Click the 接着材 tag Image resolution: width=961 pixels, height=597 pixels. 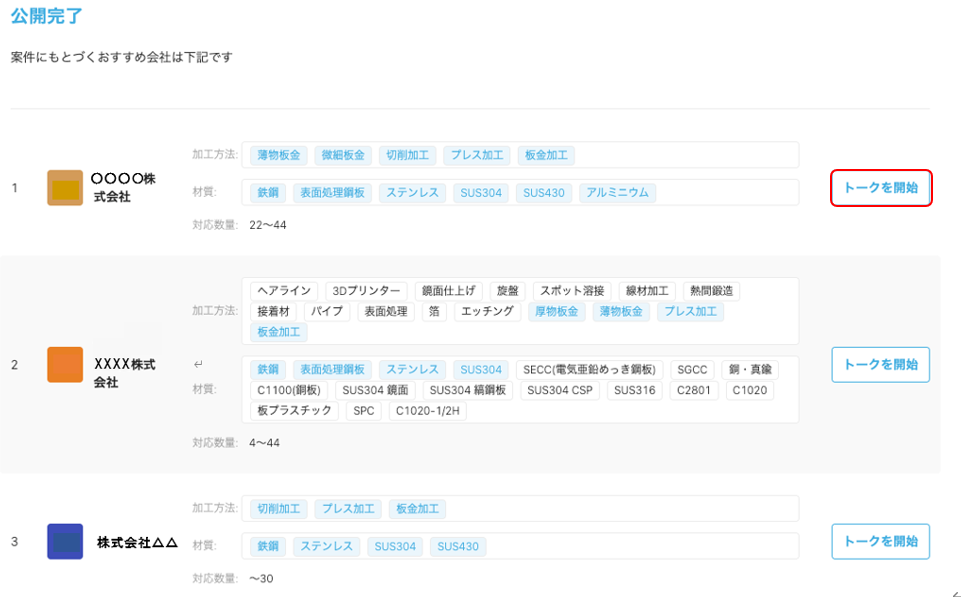click(273, 311)
